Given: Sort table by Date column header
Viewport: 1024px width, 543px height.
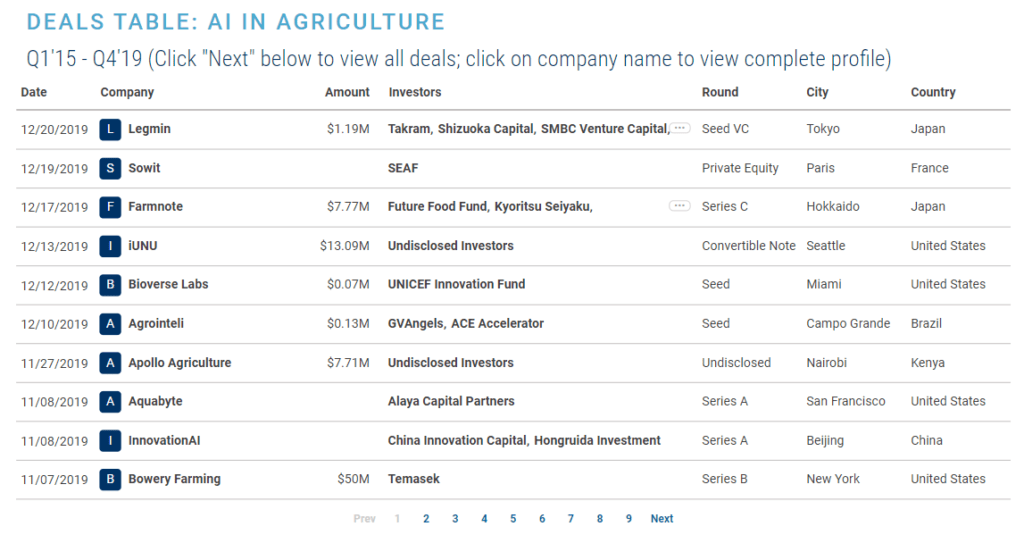Looking at the screenshot, I should click(34, 92).
